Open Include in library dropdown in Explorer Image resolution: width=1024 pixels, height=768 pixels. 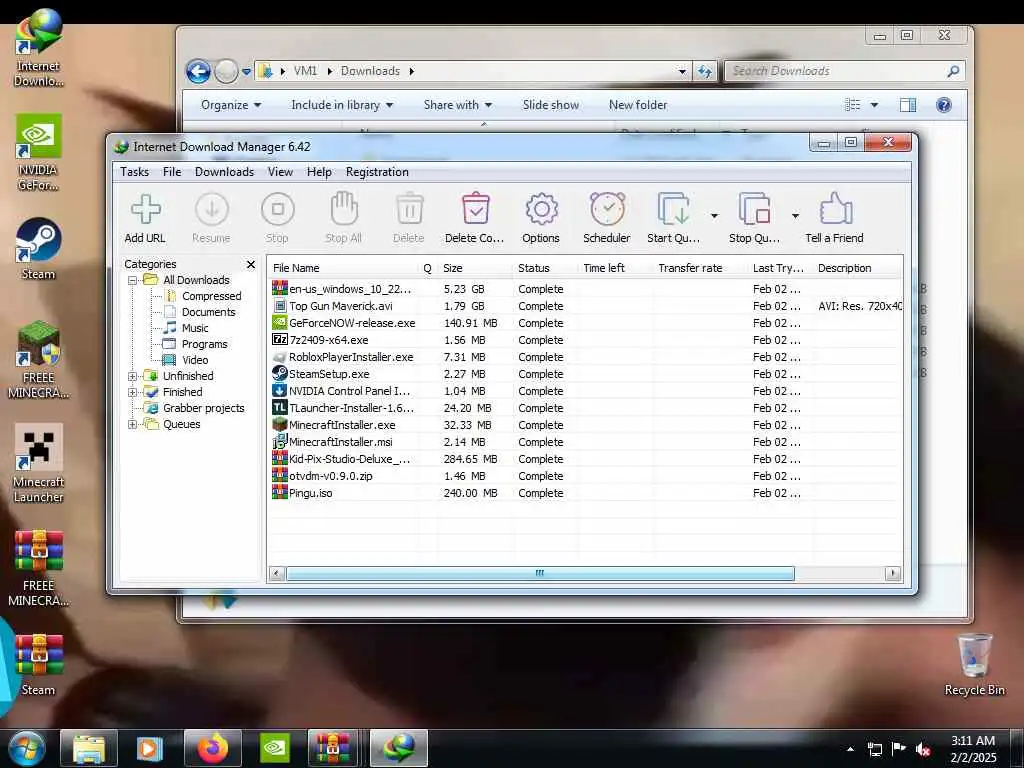click(x=342, y=104)
